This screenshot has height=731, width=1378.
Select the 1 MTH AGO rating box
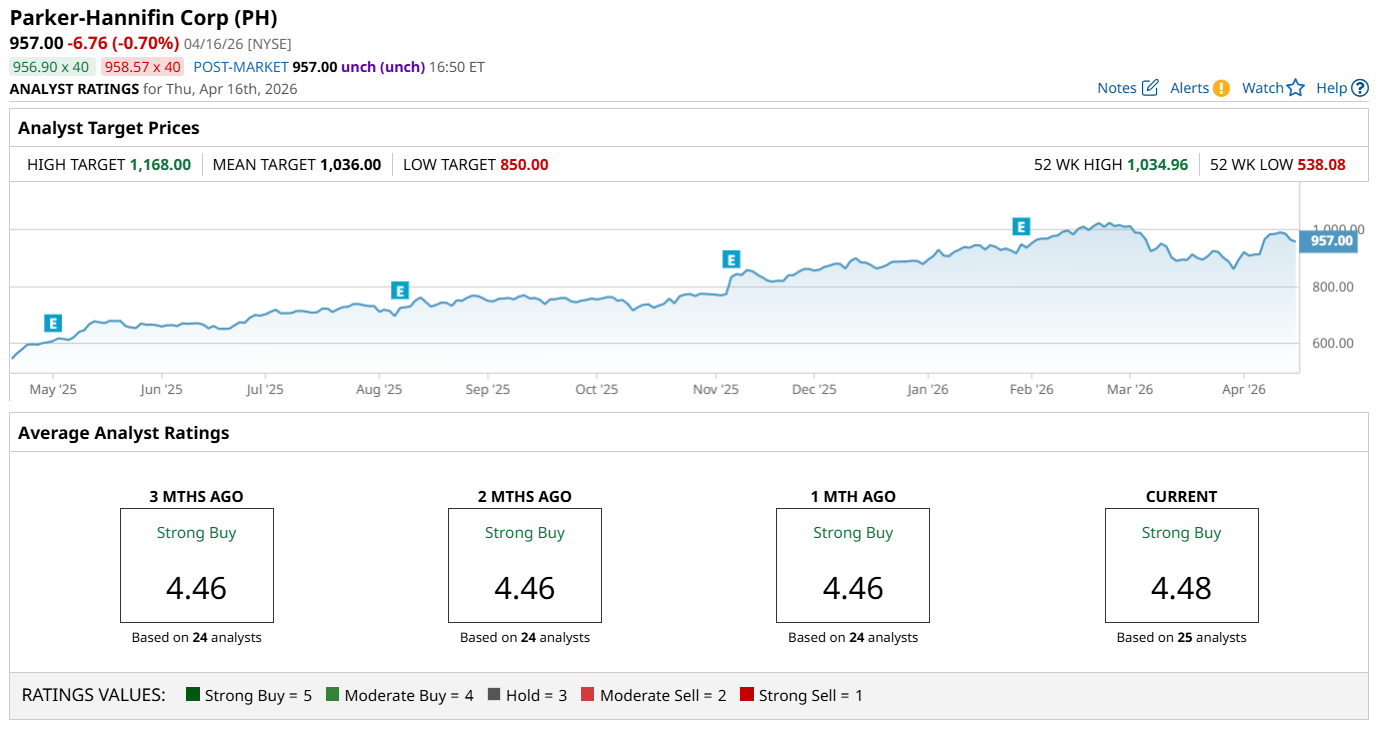point(853,565)
